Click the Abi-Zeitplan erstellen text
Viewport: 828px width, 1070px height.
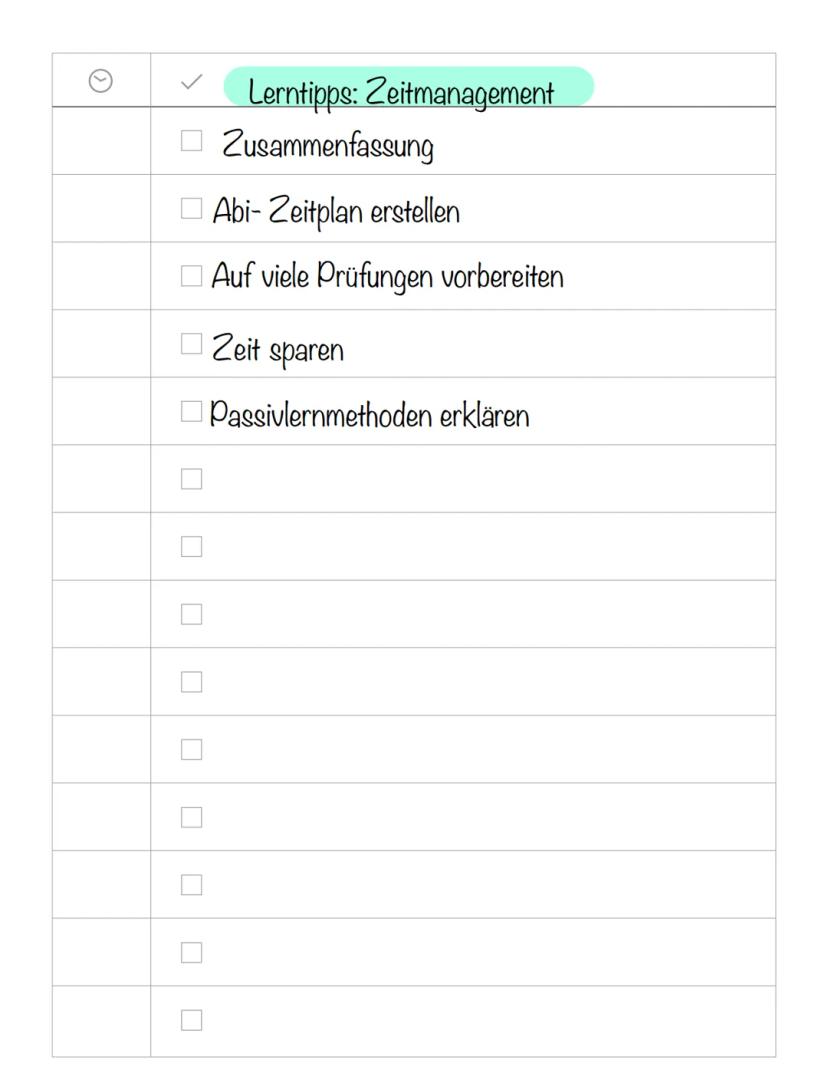336,212
